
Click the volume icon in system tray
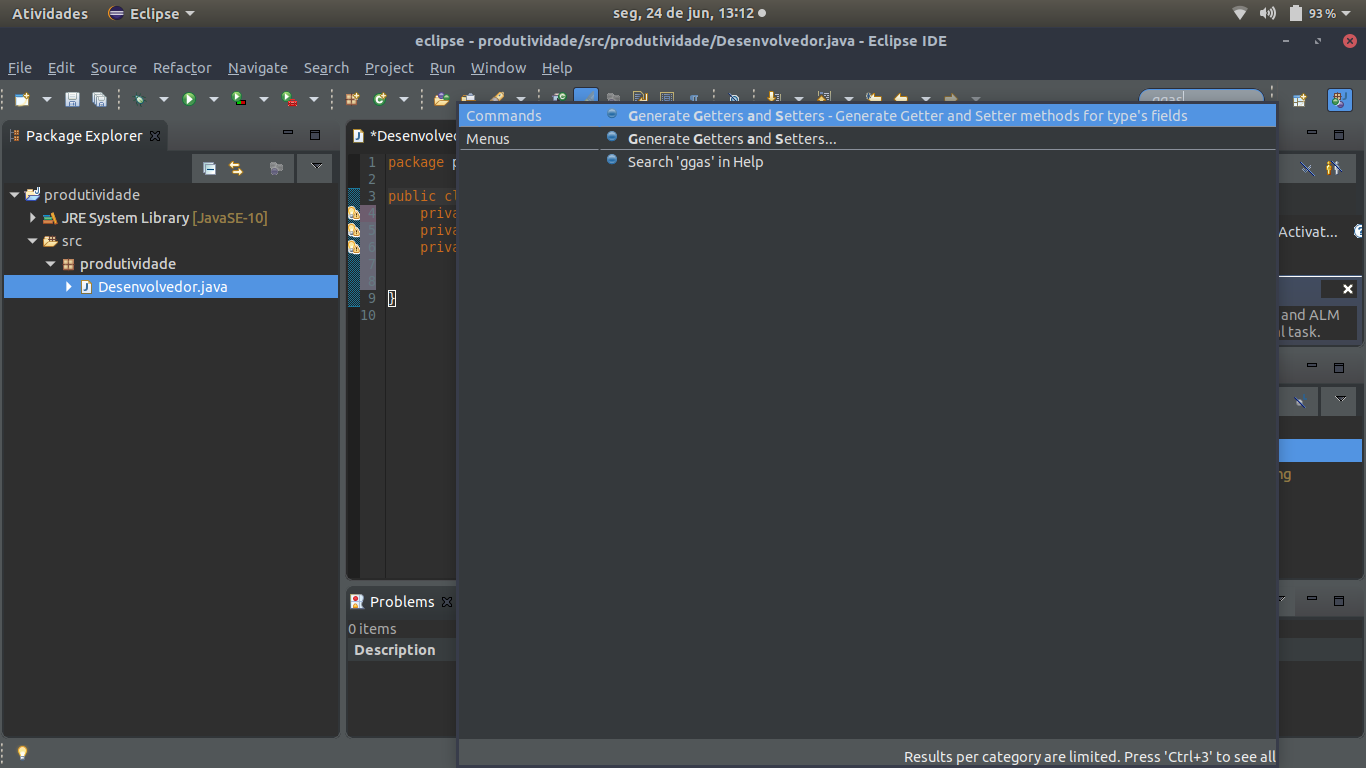tap(1268, 13)
